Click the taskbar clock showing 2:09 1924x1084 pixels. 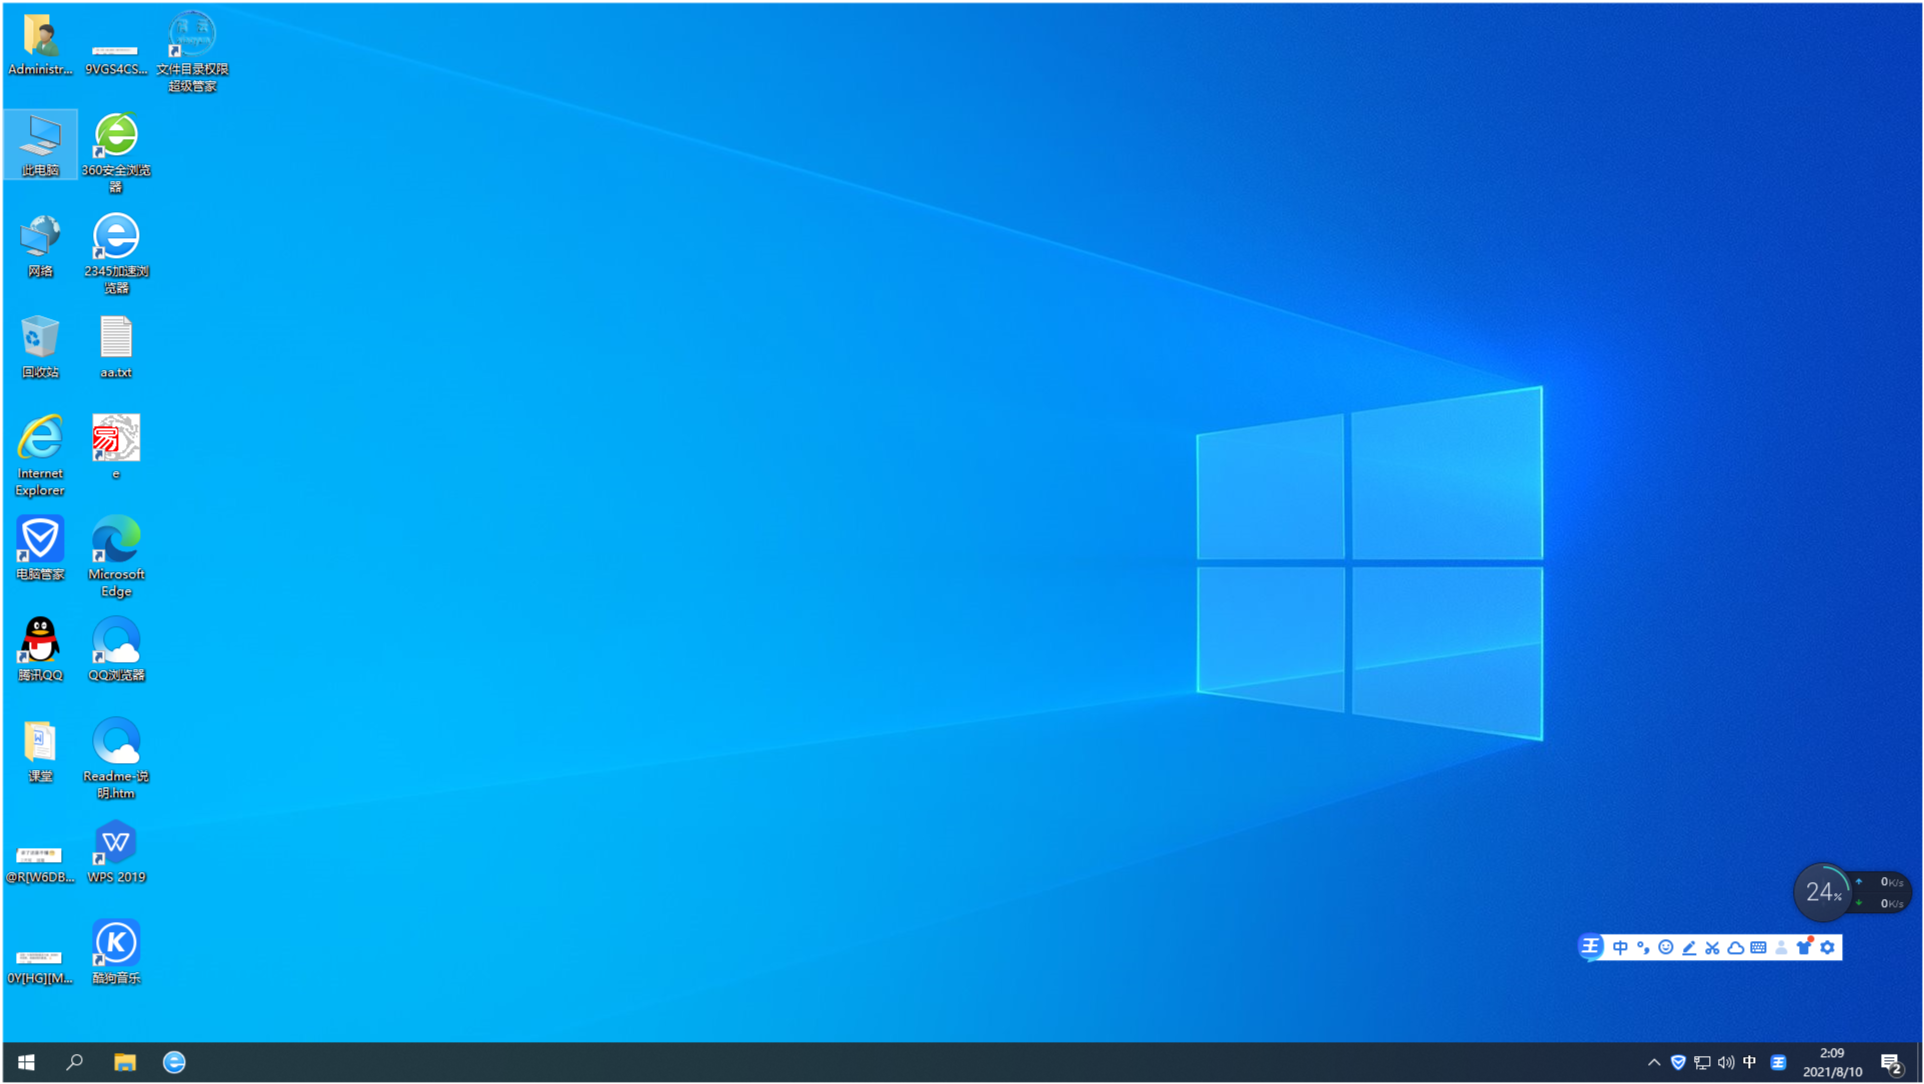click(1832, 1062)
